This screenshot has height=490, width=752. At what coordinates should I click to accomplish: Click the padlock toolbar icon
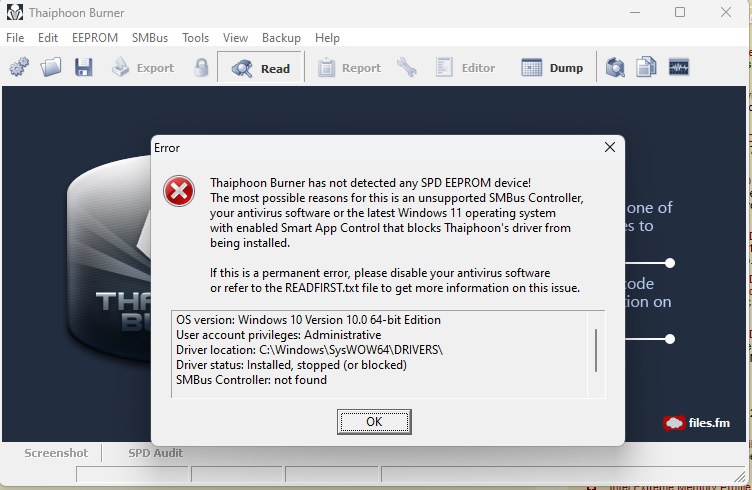201,68
